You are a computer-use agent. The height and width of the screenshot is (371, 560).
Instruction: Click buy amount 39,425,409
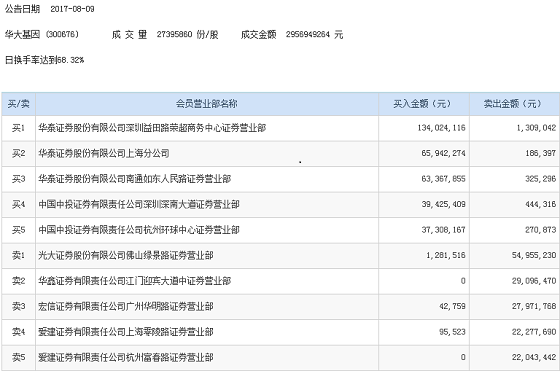coord(443,205)
